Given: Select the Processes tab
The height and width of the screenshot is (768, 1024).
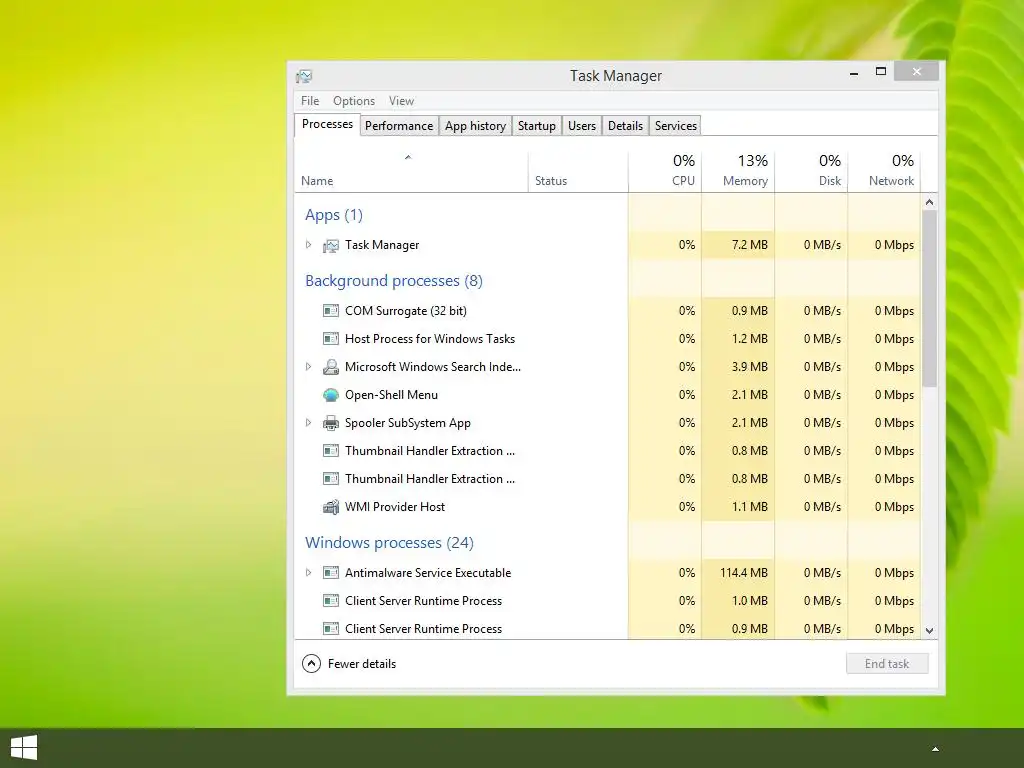Looking at the screenshot, I should pos(327,124).
